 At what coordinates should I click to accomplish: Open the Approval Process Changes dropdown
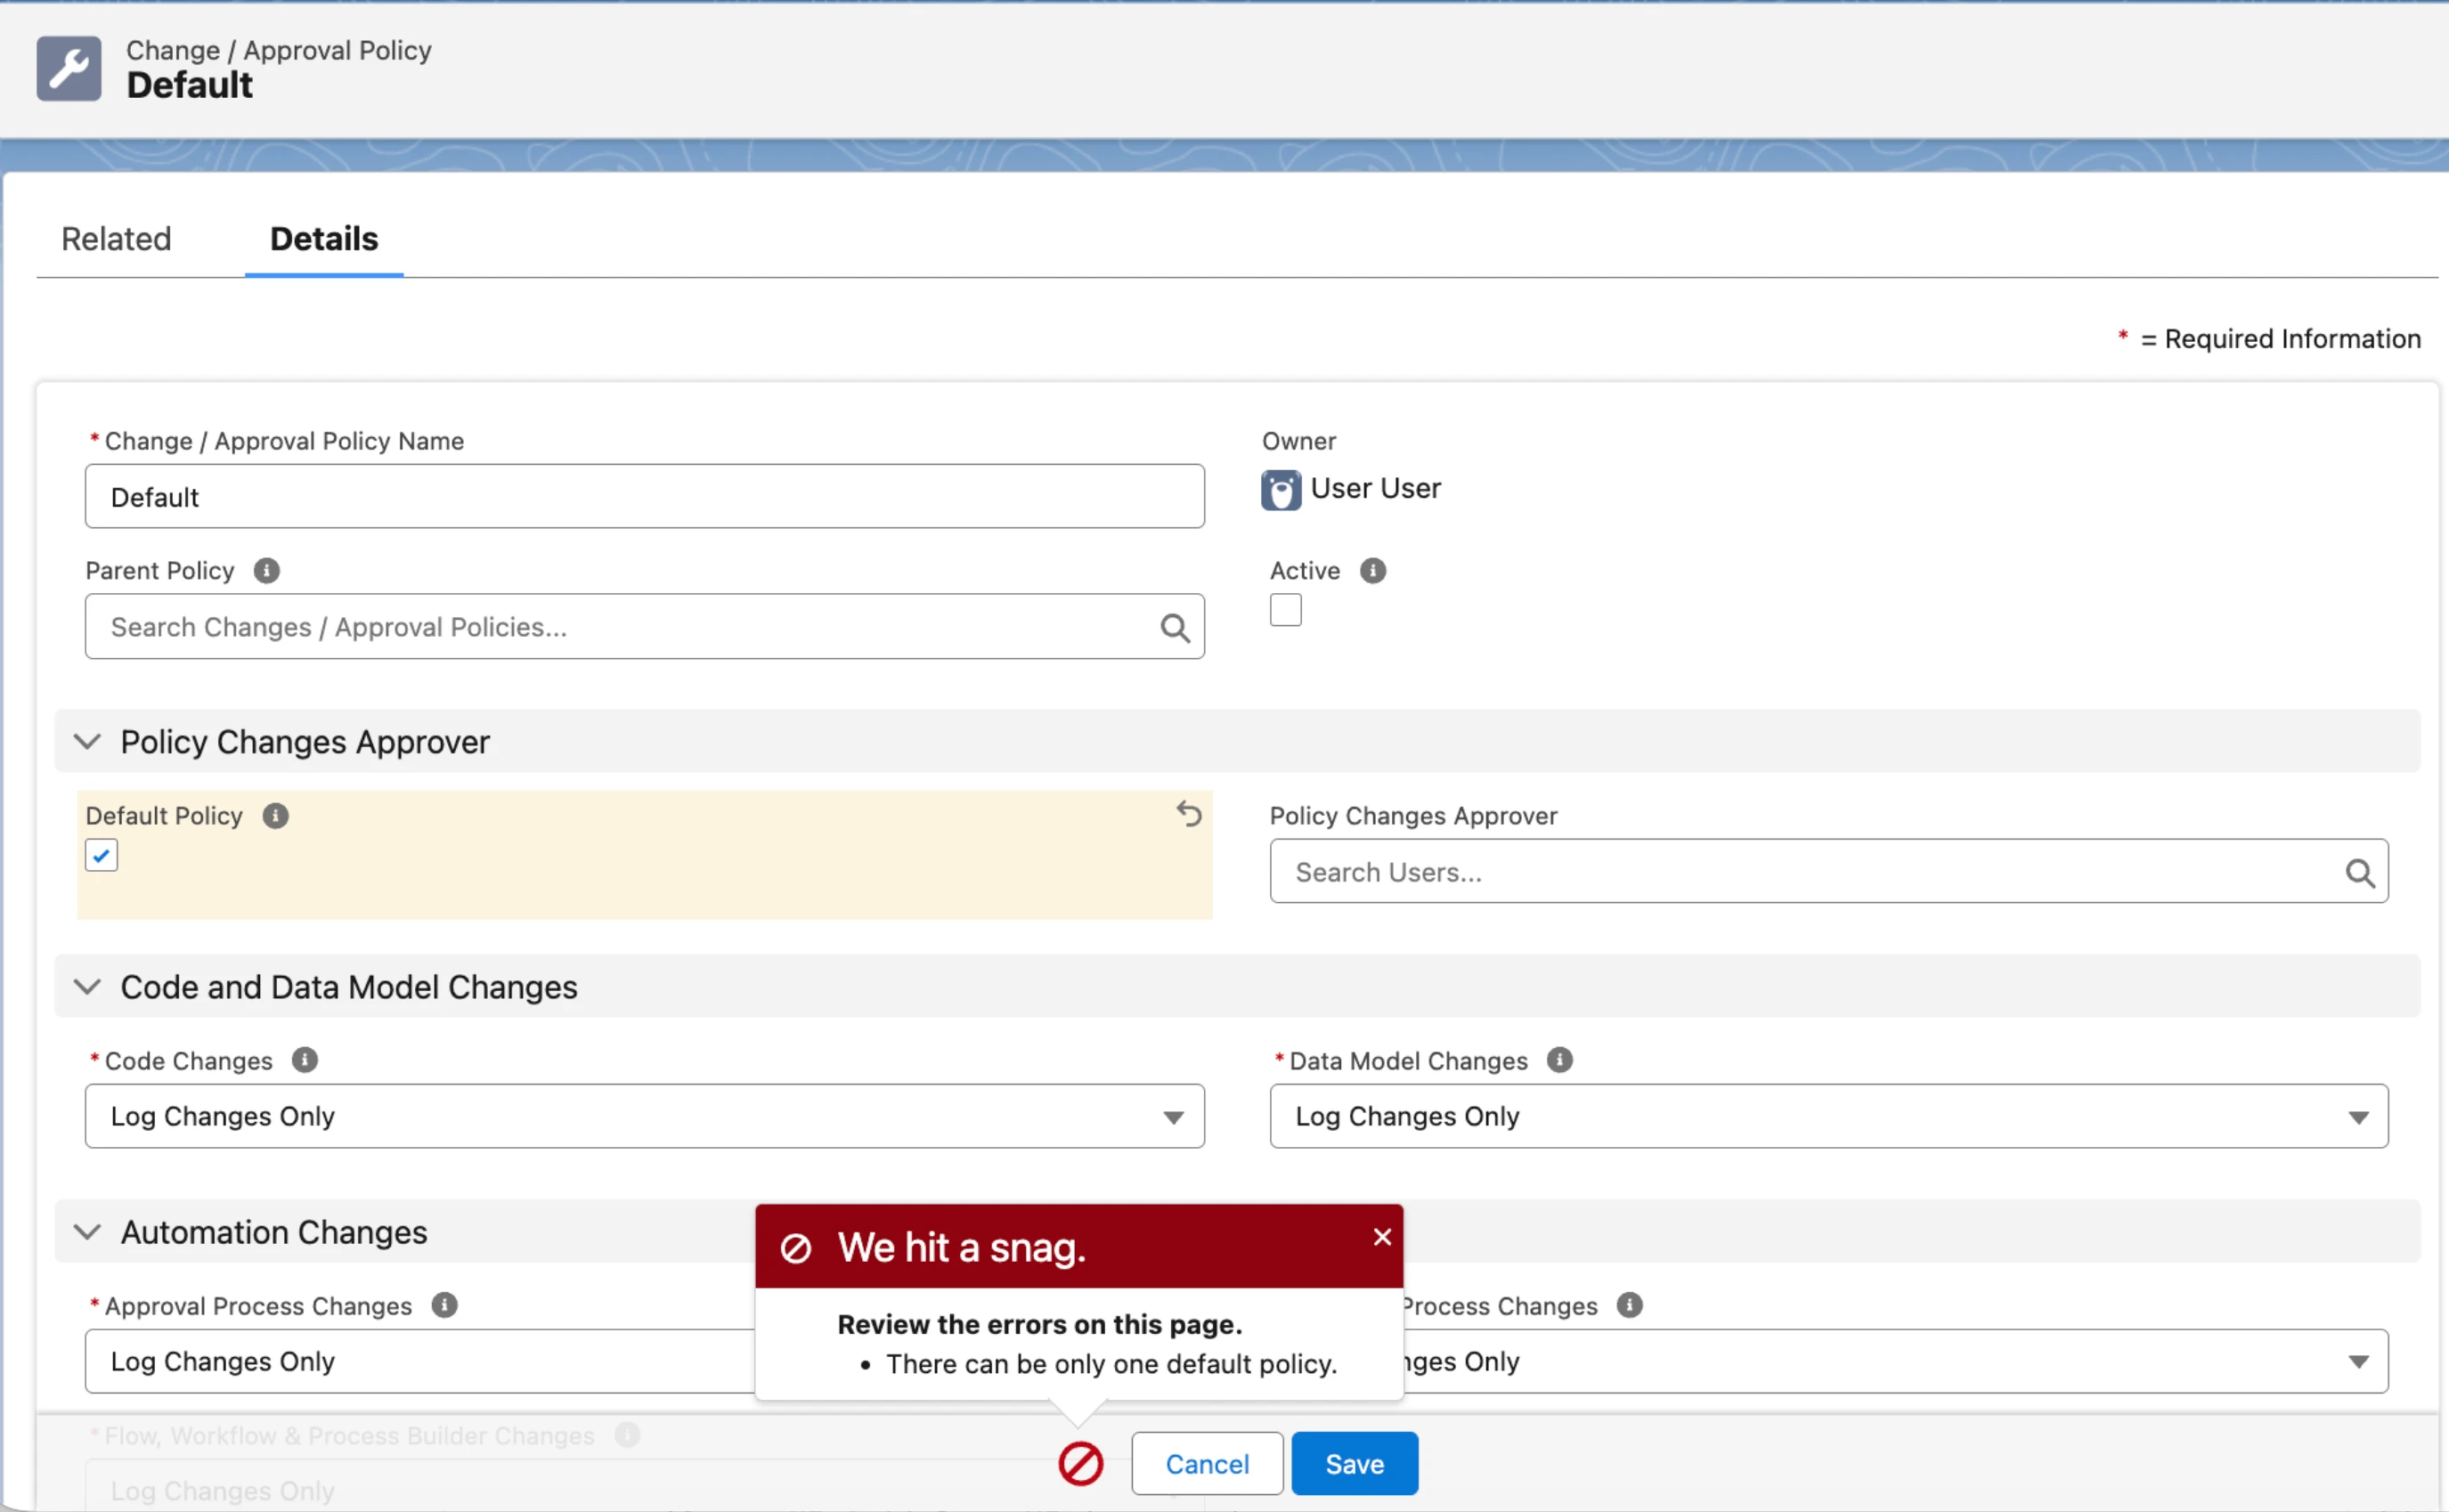[420, 1362]
